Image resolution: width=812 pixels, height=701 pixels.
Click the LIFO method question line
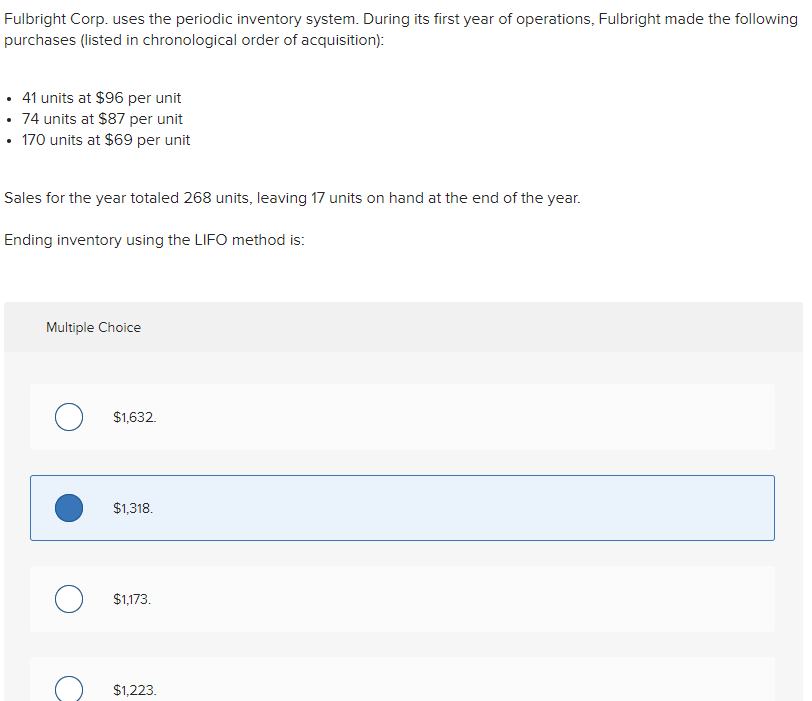153,240
